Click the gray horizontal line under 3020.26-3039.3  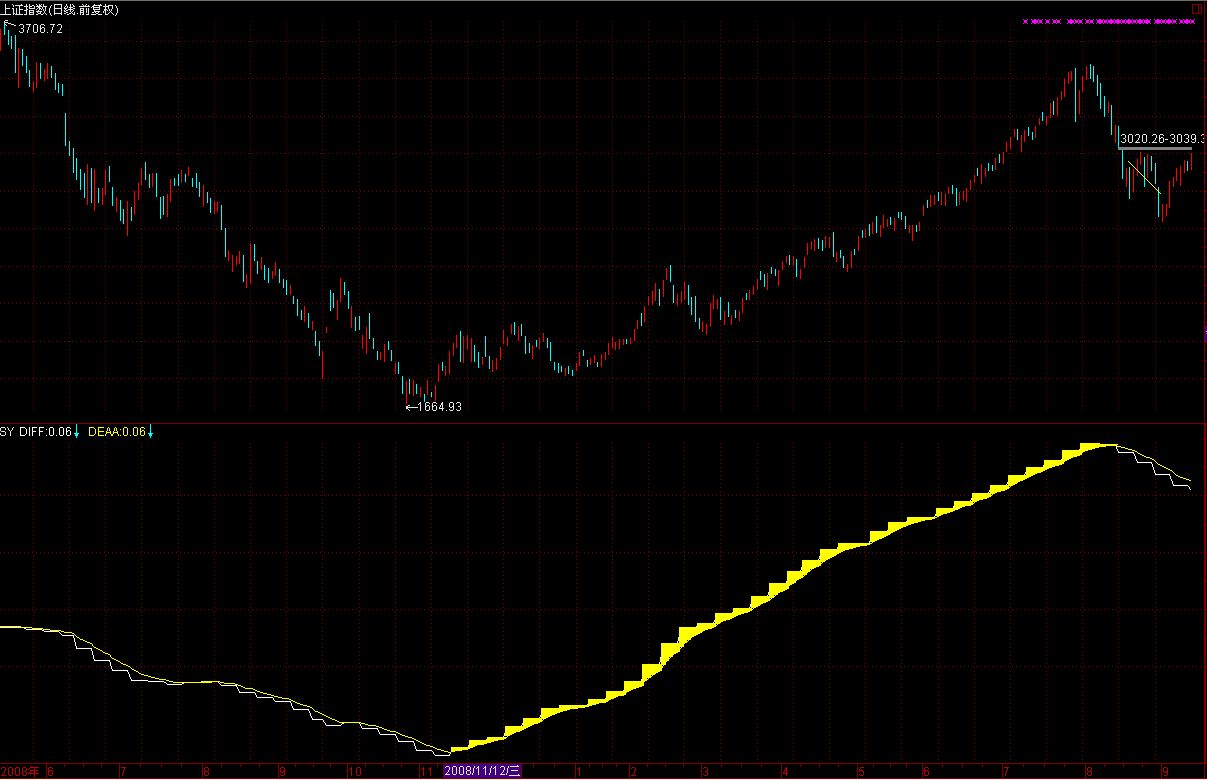tap(1157, 148)
